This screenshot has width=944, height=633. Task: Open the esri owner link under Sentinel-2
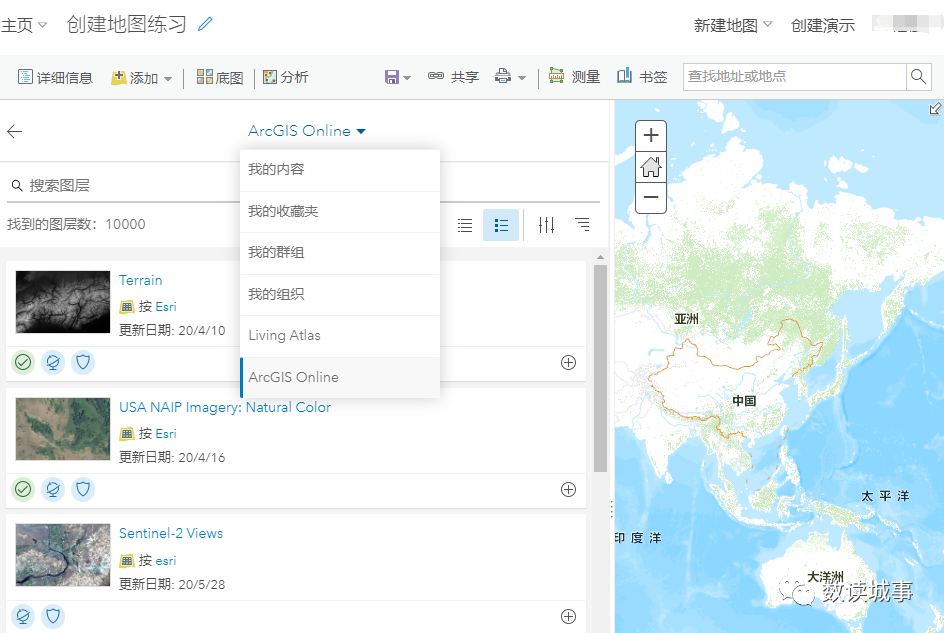(x=166, y=561)
